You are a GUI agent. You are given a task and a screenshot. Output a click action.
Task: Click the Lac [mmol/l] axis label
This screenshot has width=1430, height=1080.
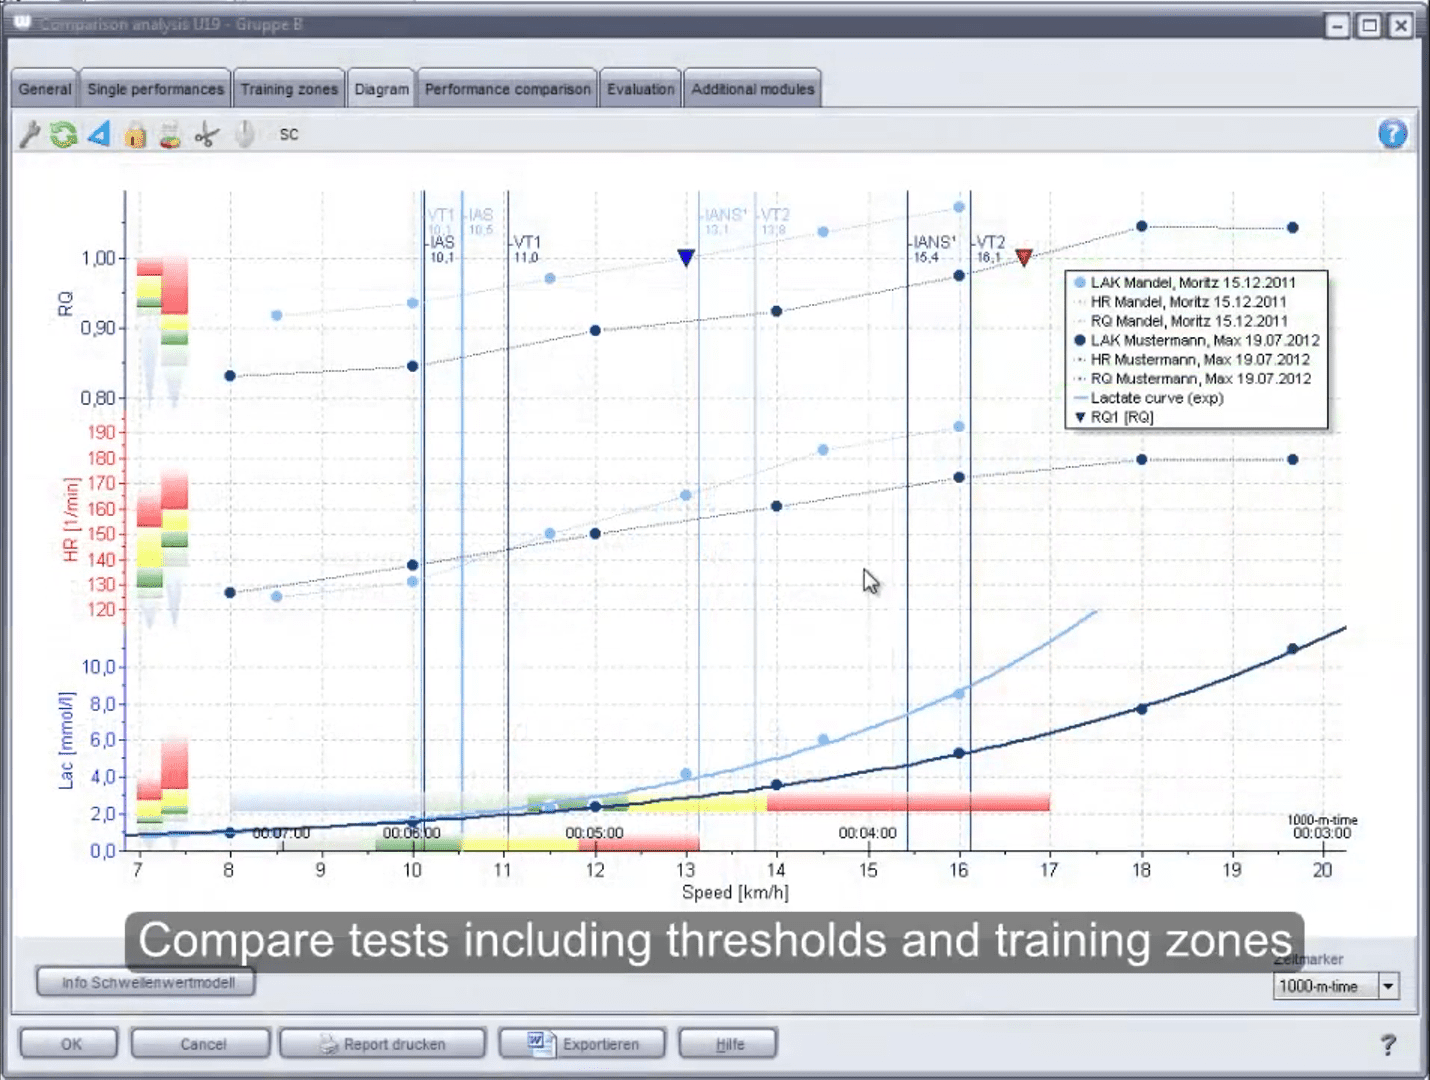(x=66, y=740)
